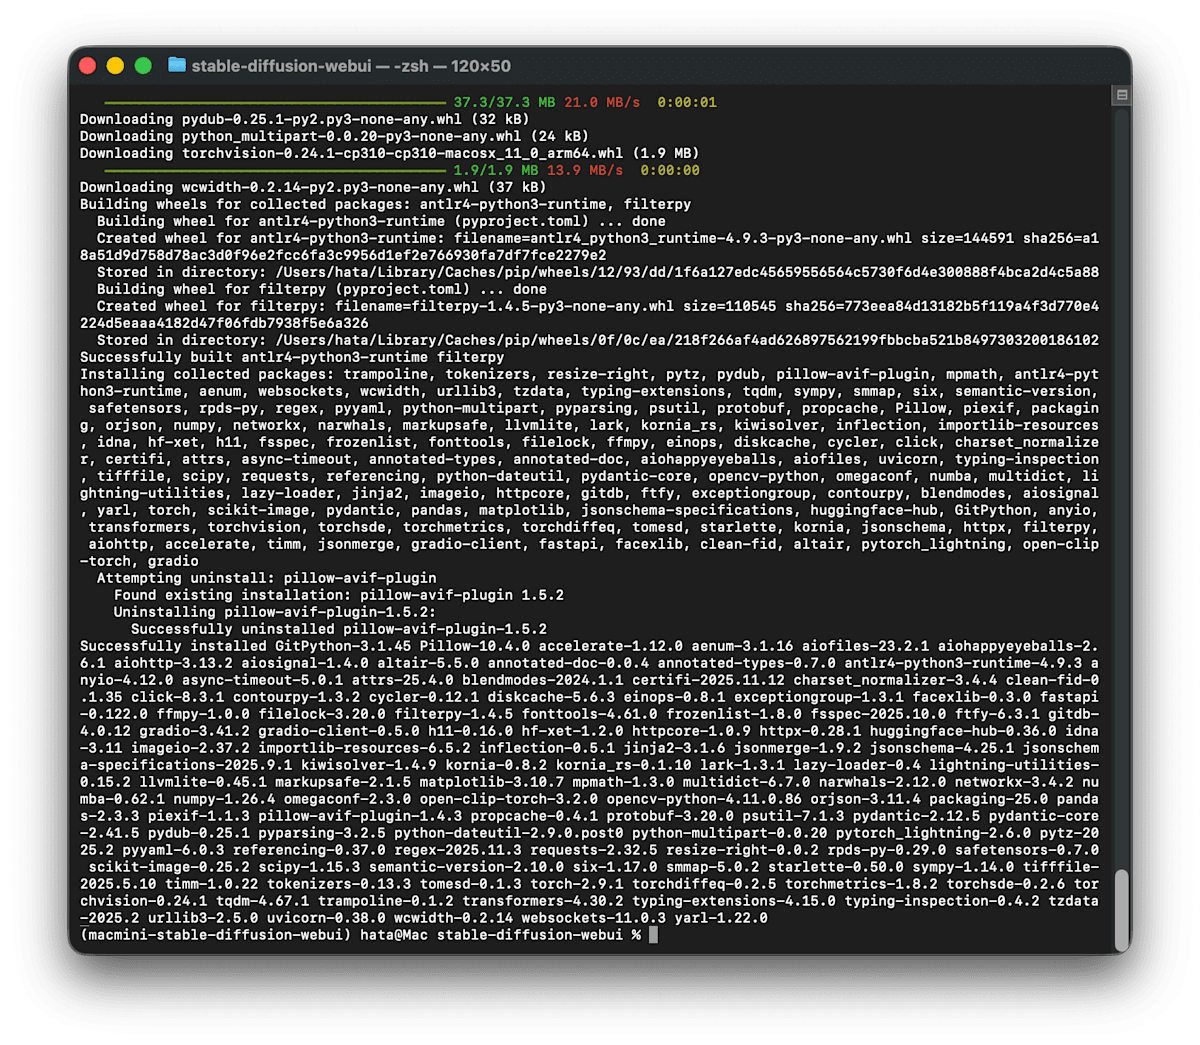Click 'Building wheel for antlr4-python3-runtime (pyproject.toml)' line
Image resolution: width=1200 pixels, height=1045 pixels.
point(381,221)
